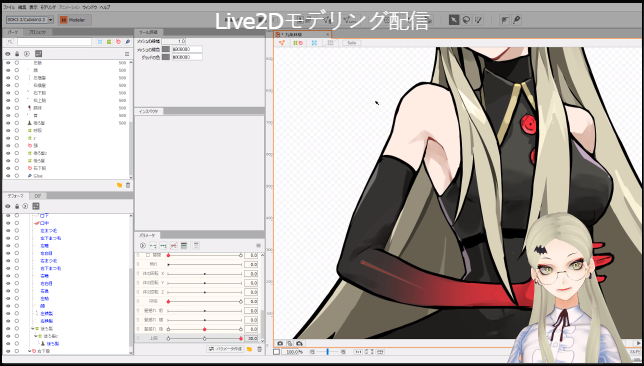The height and width of the screenshot is (366, 644).
Task: Select the brush selection tool in top toolbar
Action: pyautogui.click(x=478, y=20)
